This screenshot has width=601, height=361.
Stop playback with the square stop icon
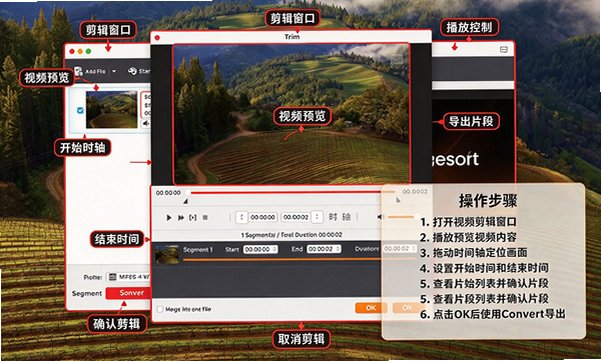[x=205, y=218]
